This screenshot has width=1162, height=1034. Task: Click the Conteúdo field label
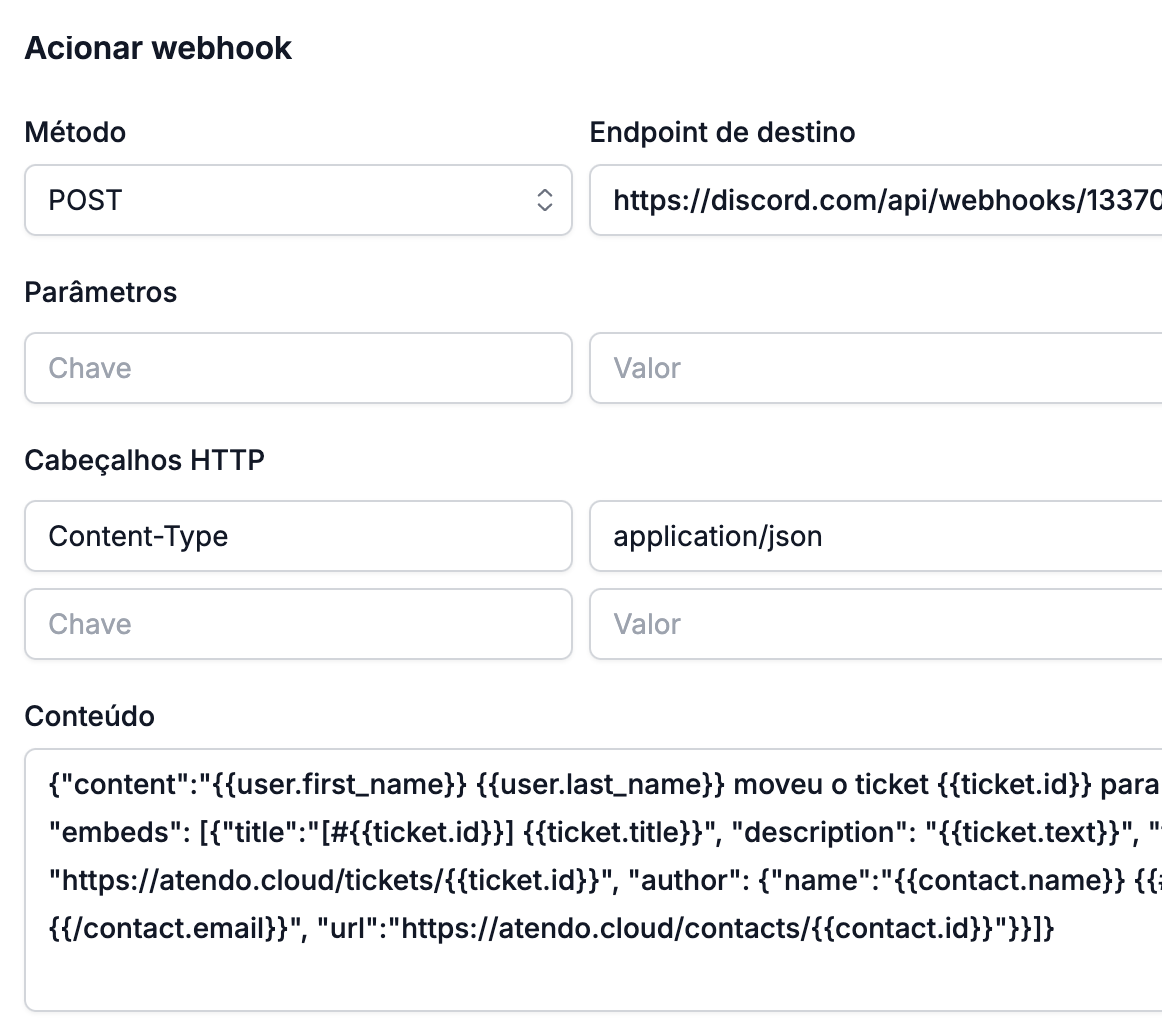[89, 716]
